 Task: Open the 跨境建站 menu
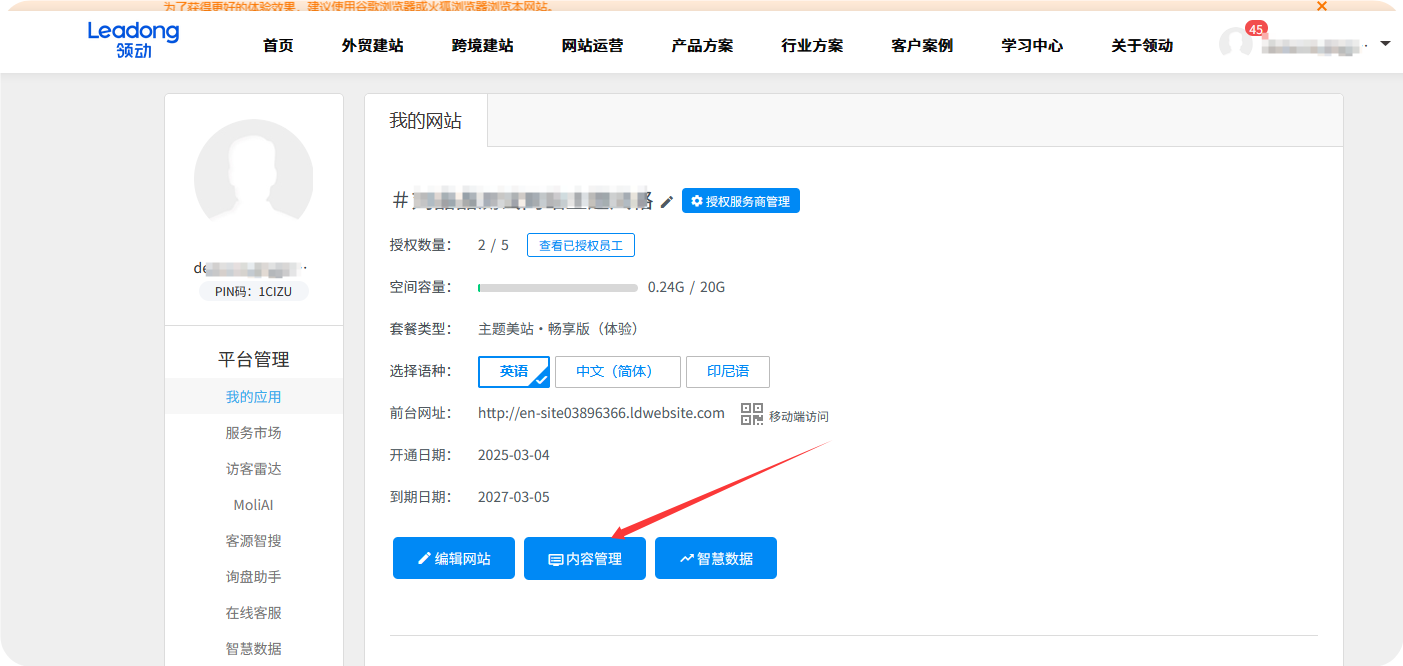click(482, 45)
